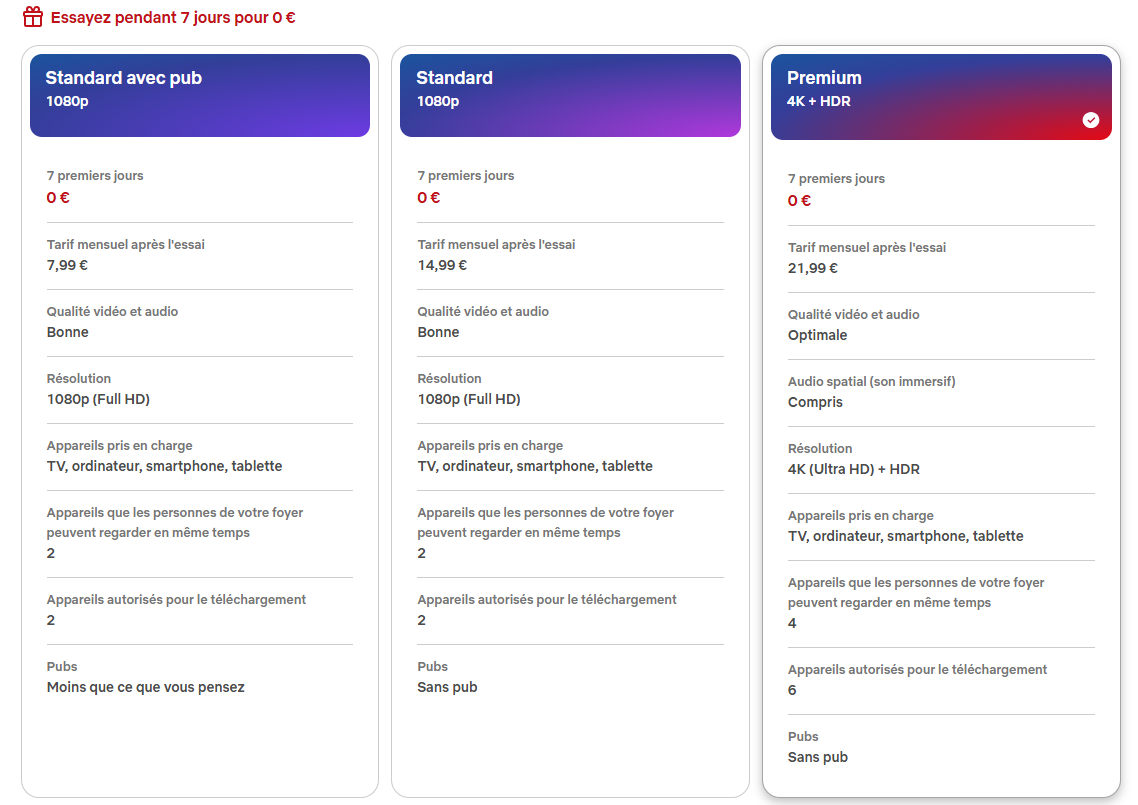
Task: Click 'Standard avec pub' title text
Action: point(123,78)
